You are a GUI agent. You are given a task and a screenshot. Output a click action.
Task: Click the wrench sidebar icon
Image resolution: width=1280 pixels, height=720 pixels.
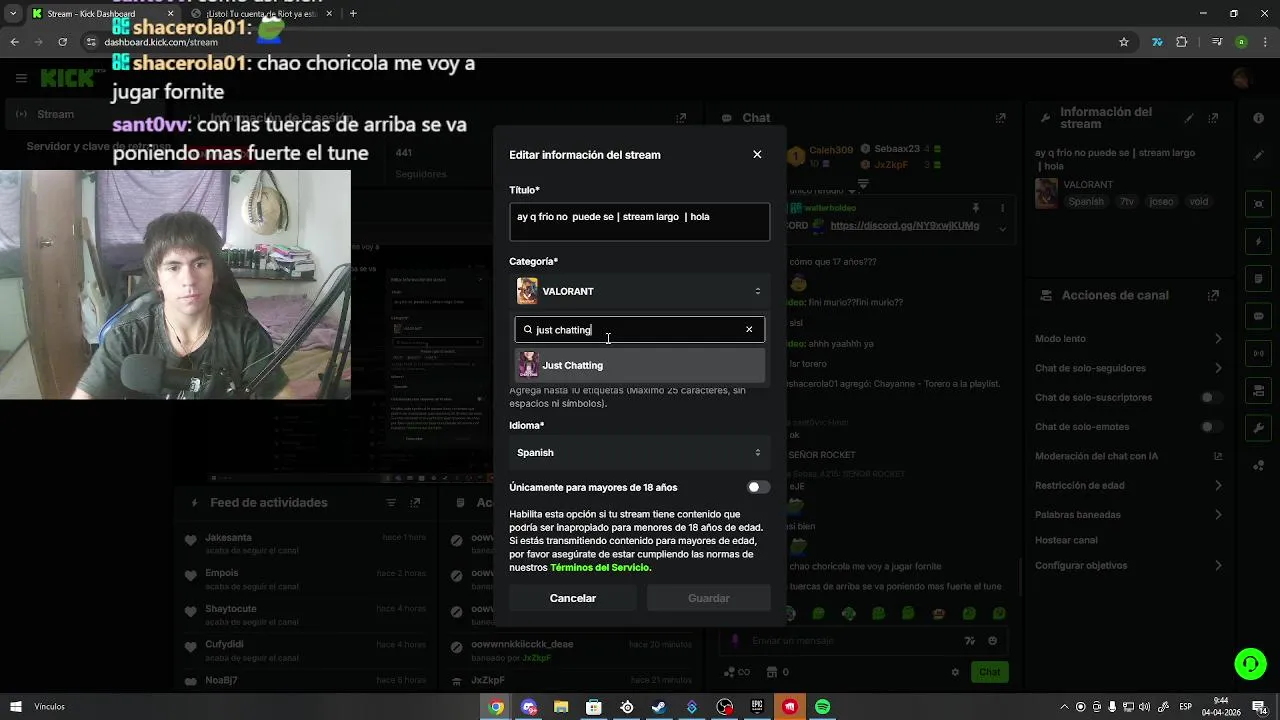click(x=1259, y=428)
